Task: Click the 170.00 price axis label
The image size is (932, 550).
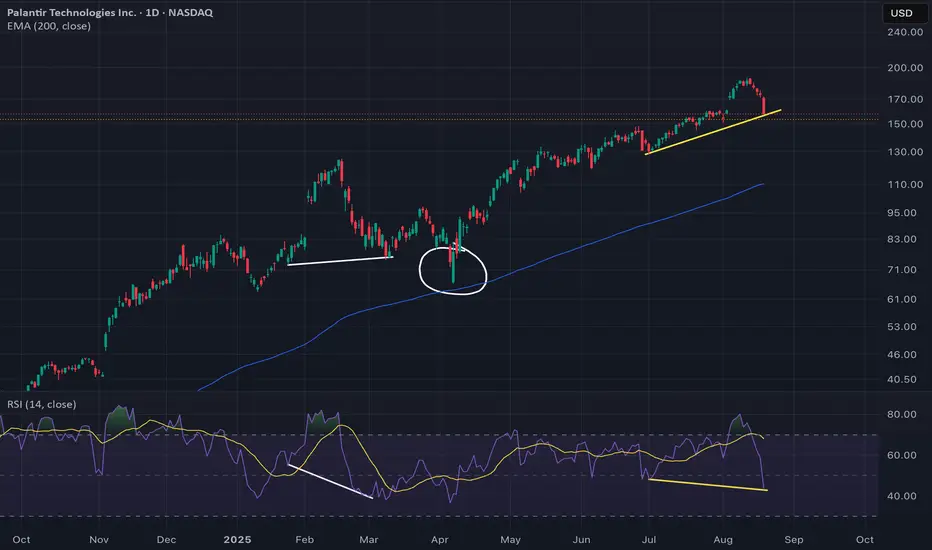Action: [x=905, y=99]
